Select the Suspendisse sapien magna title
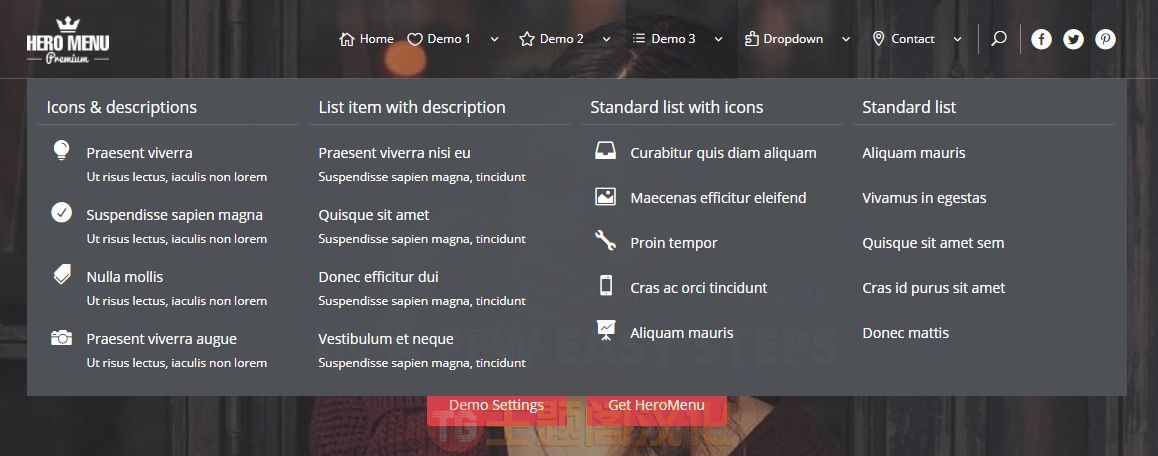This screenshot has height=456, width=1158. click(x=174, y=215)
